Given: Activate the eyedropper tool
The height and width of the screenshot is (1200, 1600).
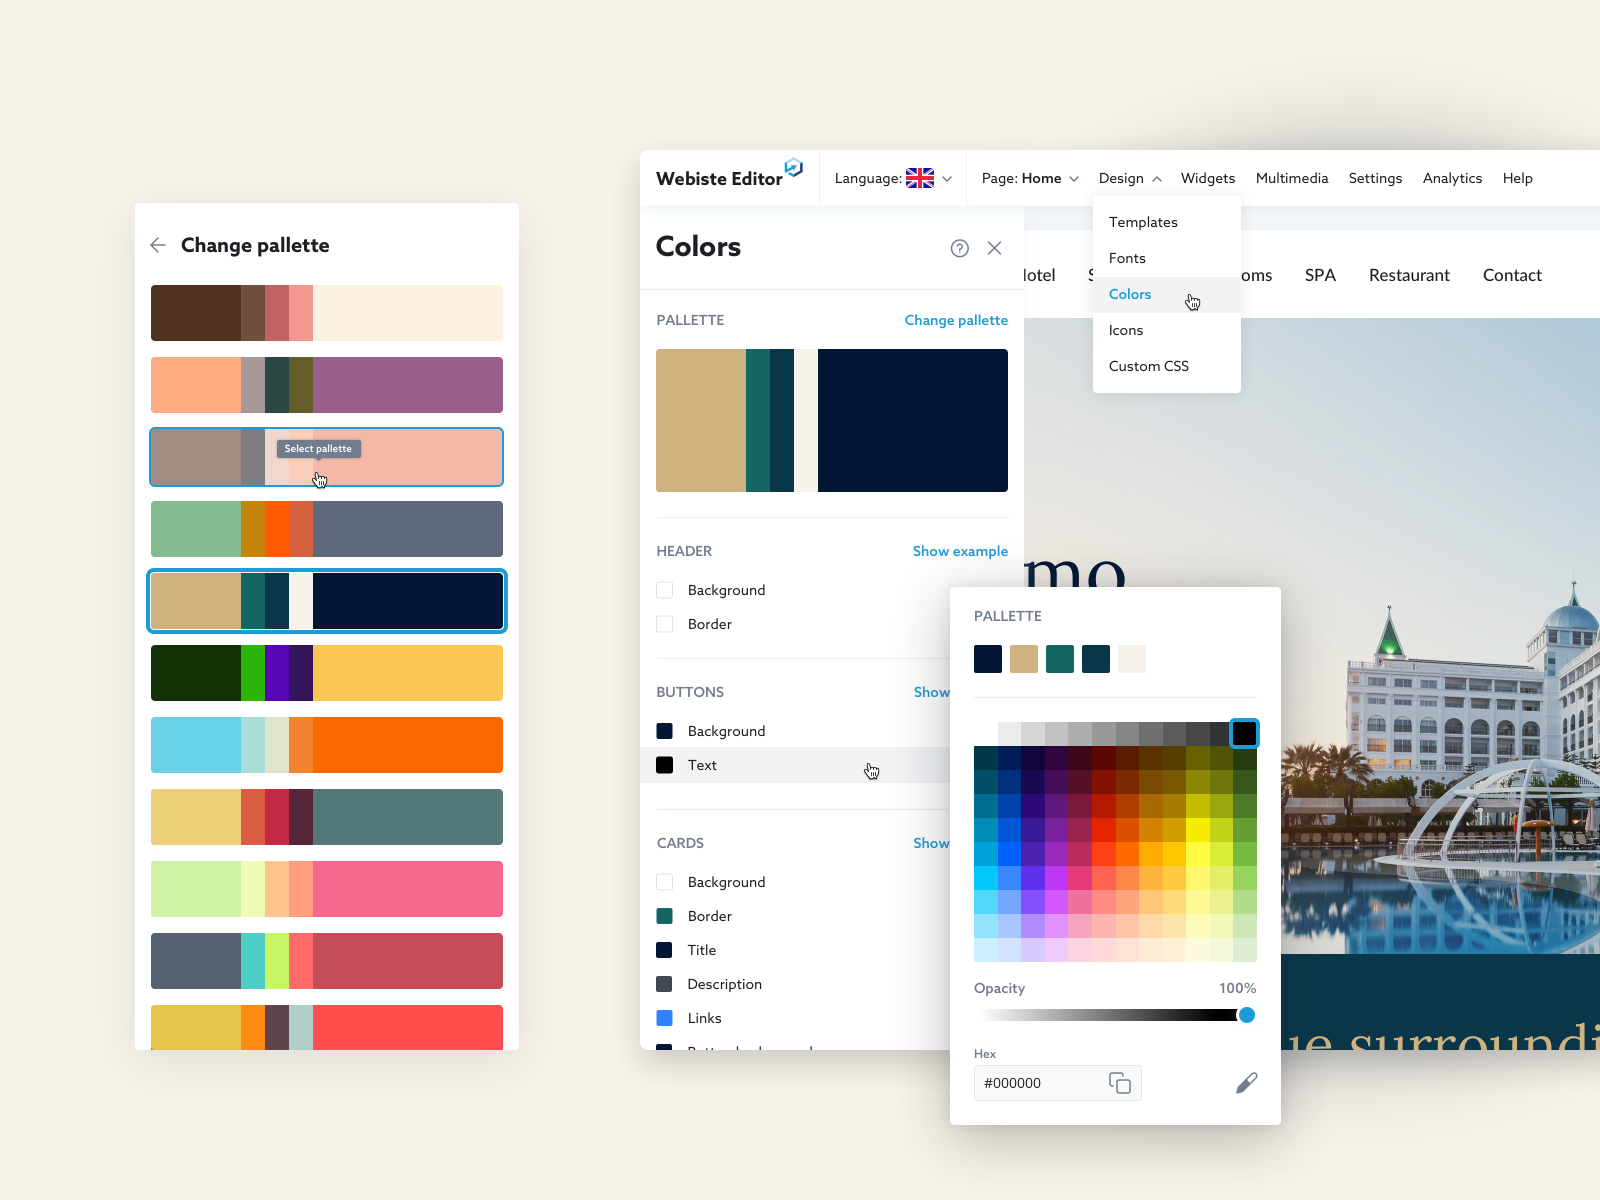Looking at the screenshot, I should pos(1246,1082).
